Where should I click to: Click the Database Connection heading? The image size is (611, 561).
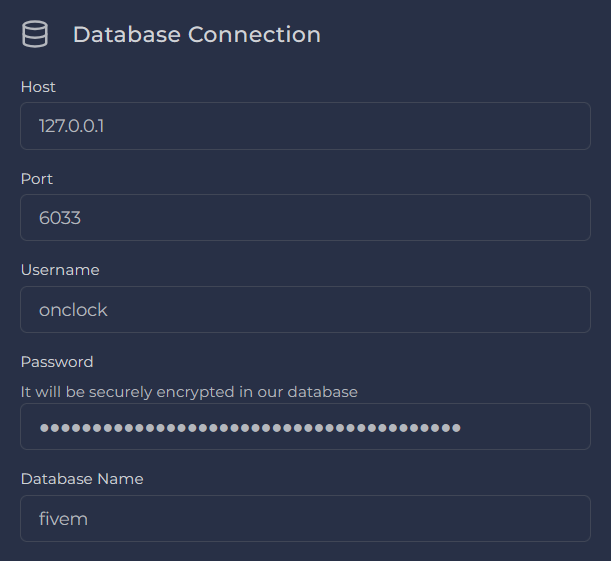pos(197,34)
